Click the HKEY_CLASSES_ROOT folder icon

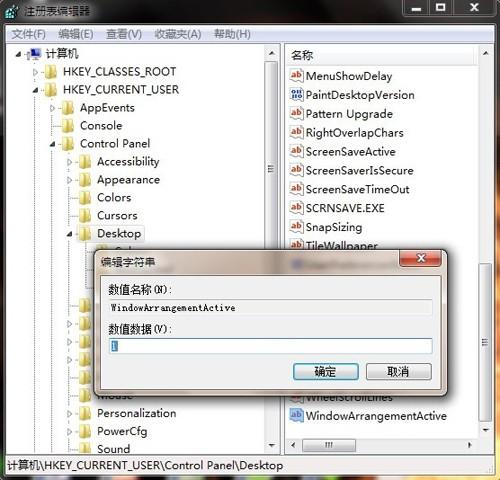[x=51, y=72]
